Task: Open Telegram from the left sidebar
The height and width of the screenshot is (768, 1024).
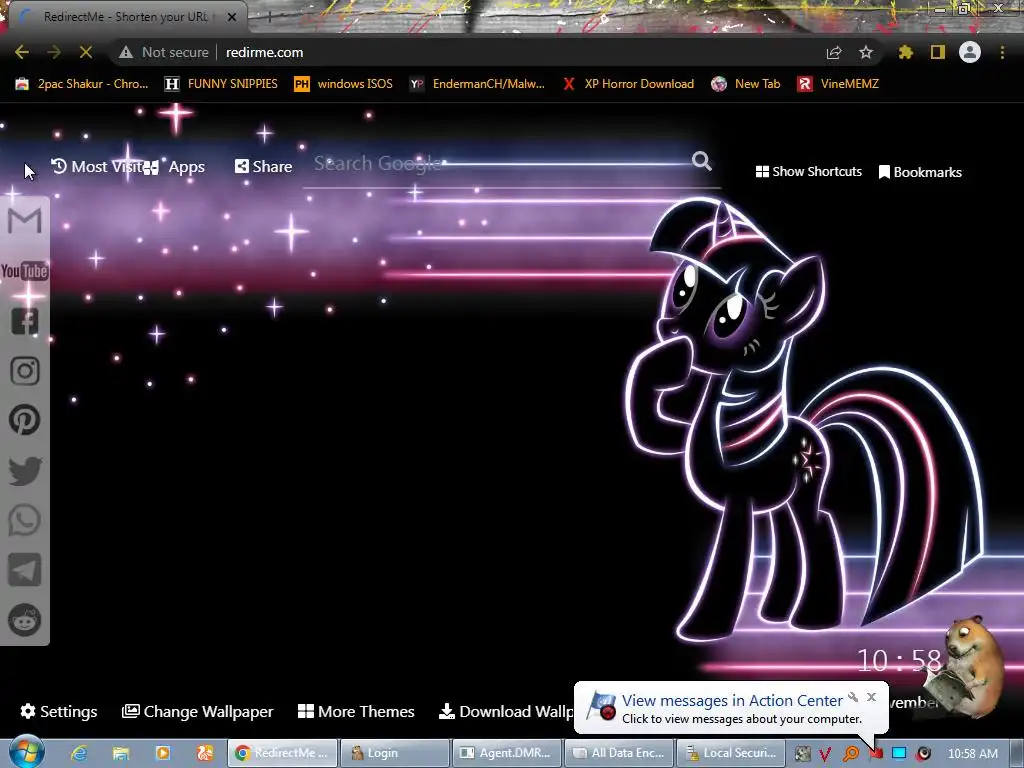Action: pyautogui.click(x=25, y=570)
